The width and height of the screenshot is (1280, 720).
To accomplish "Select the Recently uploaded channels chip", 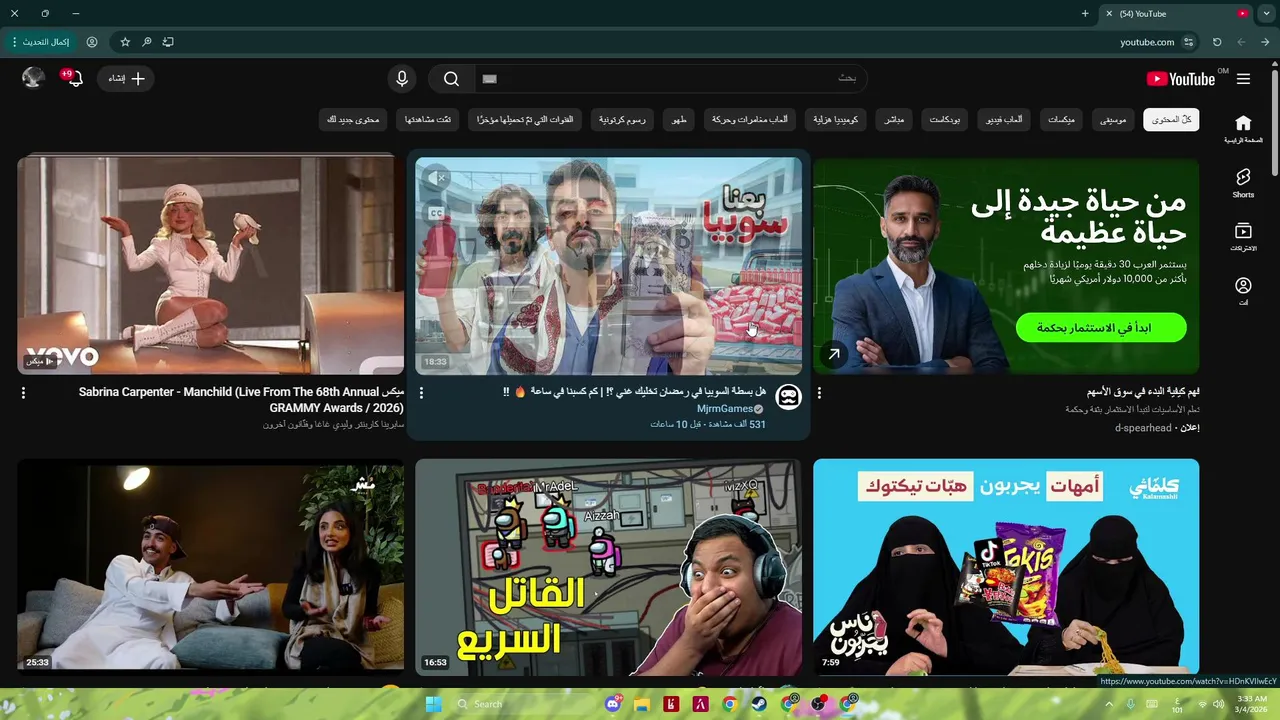I will pyautogui.click(x=525, y=120).
